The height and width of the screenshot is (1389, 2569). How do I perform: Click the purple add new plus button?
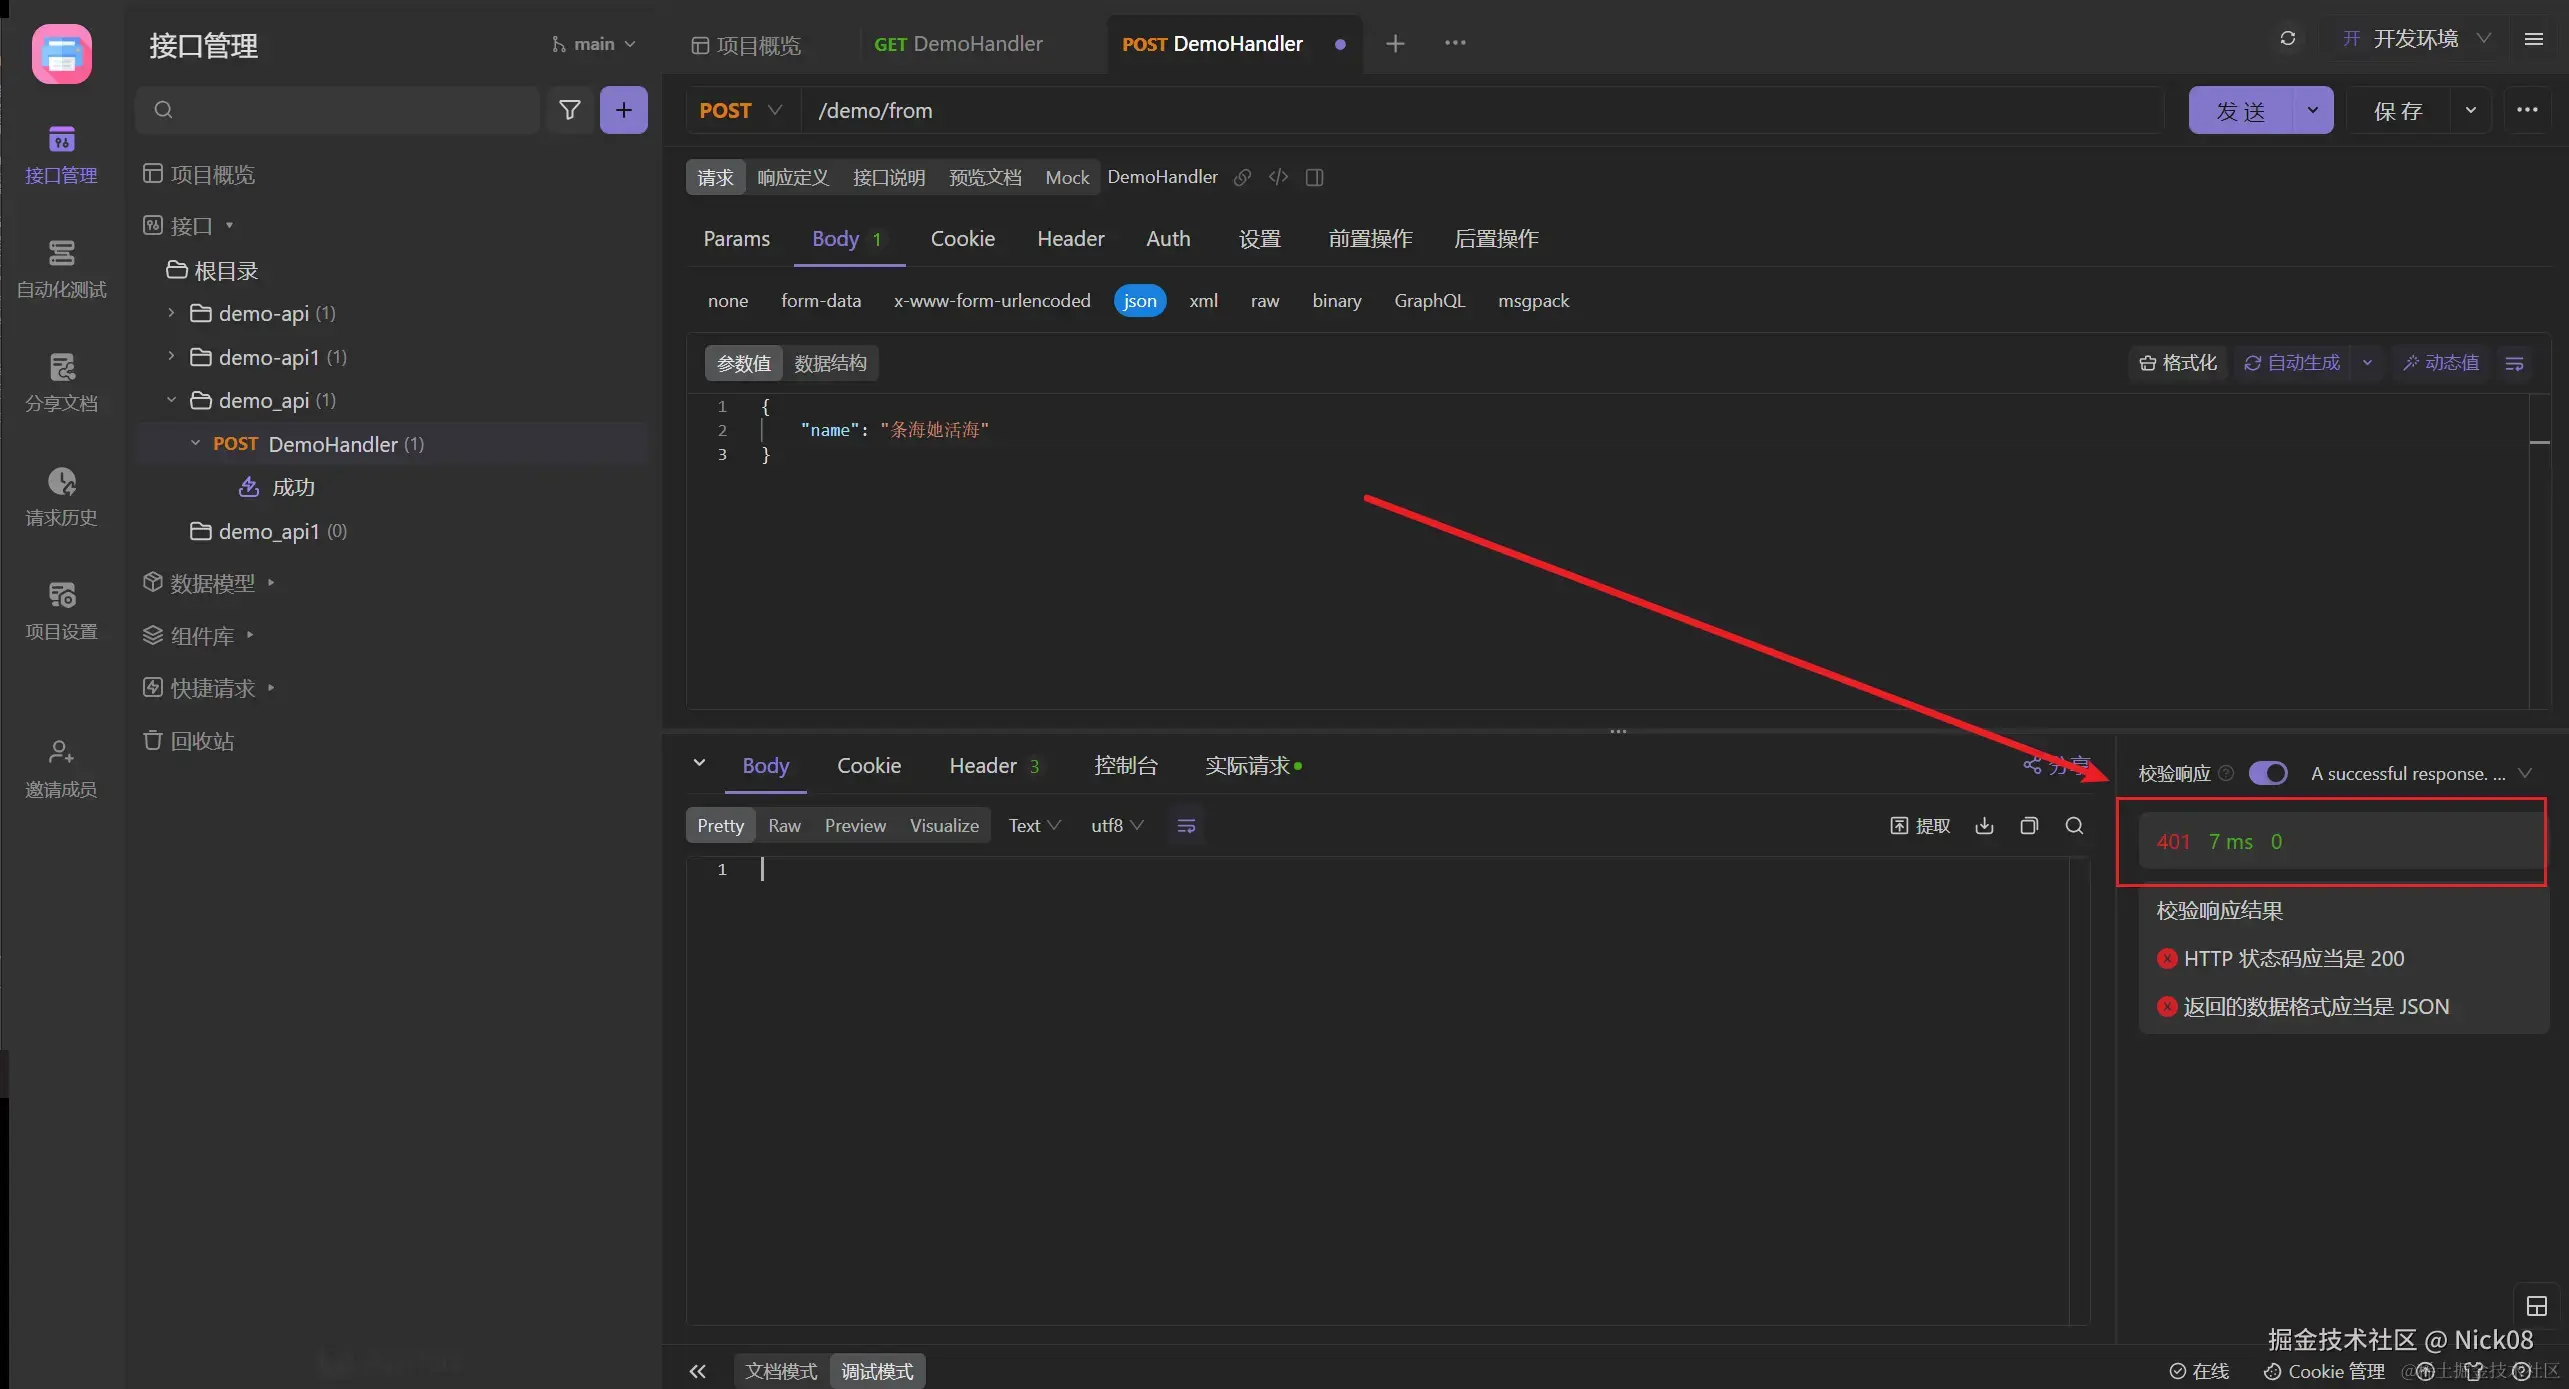[623, 110]
